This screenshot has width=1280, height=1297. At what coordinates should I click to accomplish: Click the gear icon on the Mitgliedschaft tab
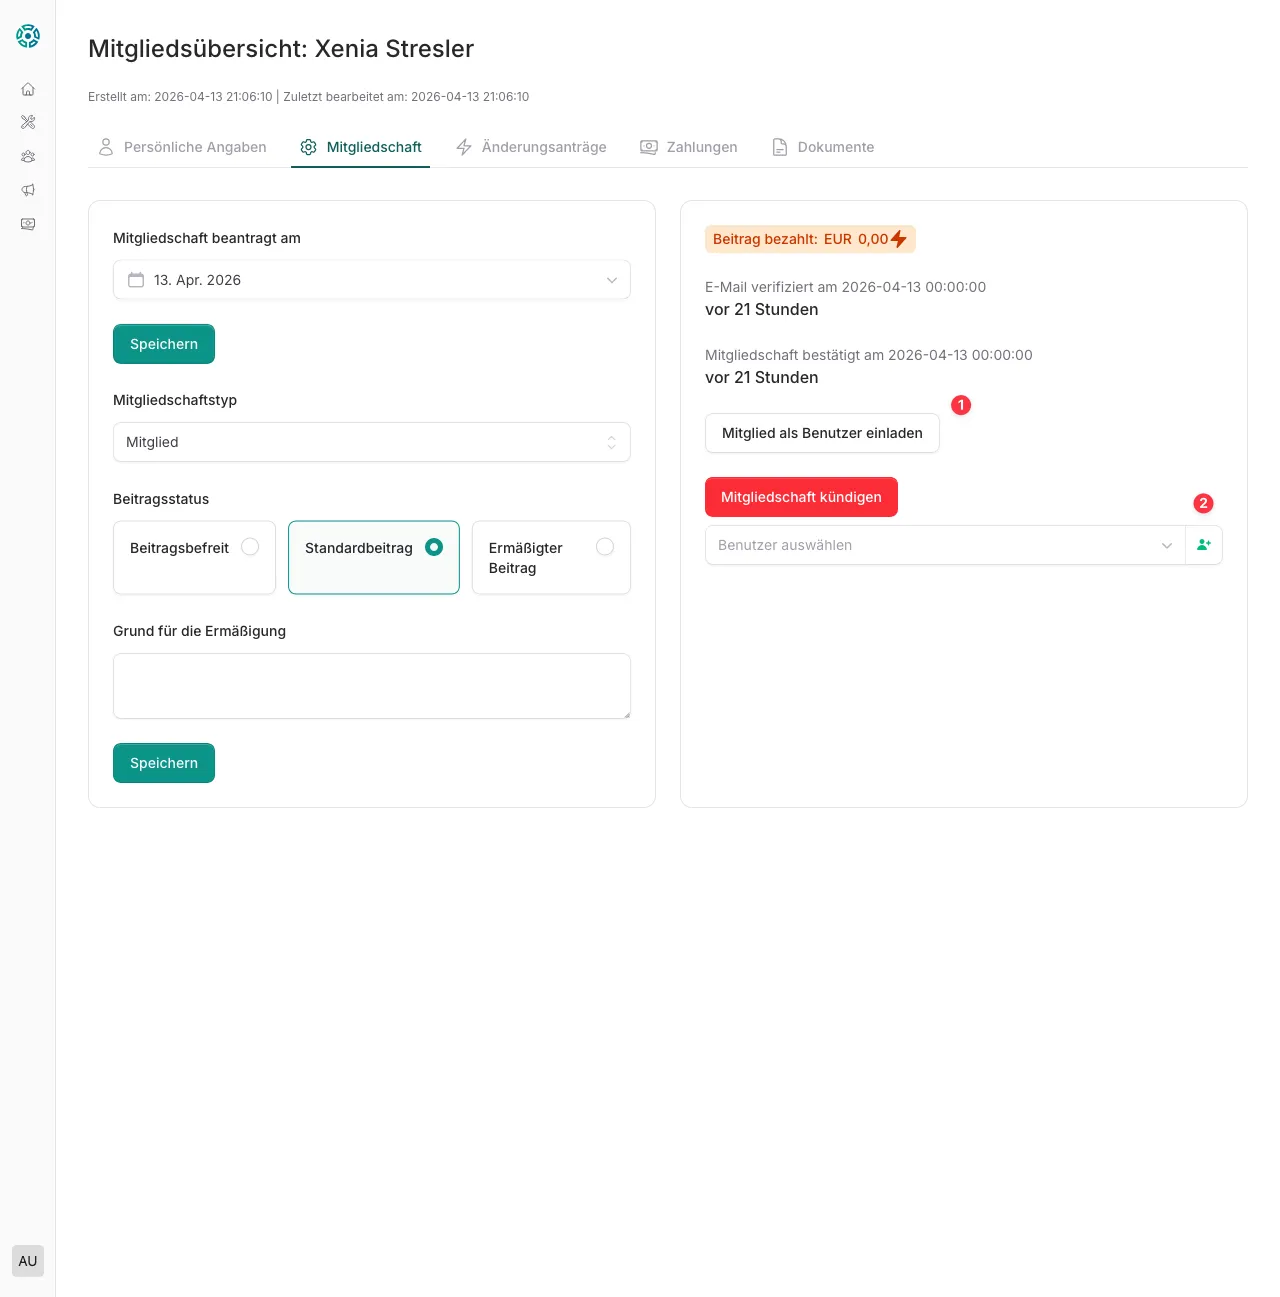click(309, 147)
